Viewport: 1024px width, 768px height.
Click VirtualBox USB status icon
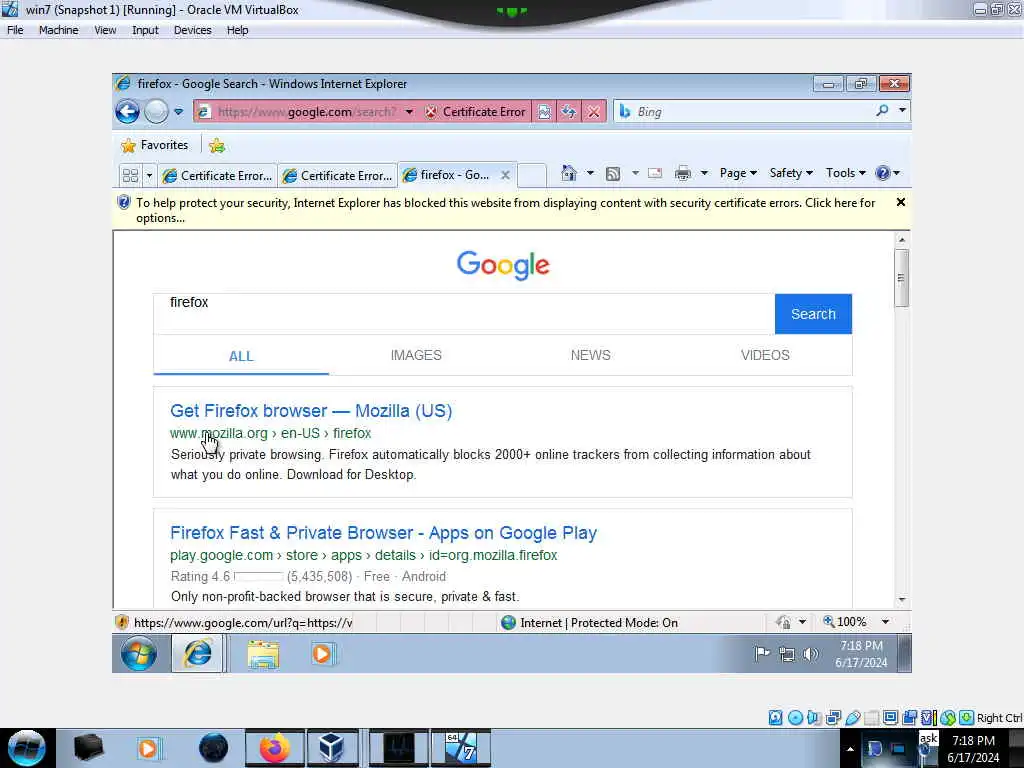pyautogui.click(x=852, y=718)
